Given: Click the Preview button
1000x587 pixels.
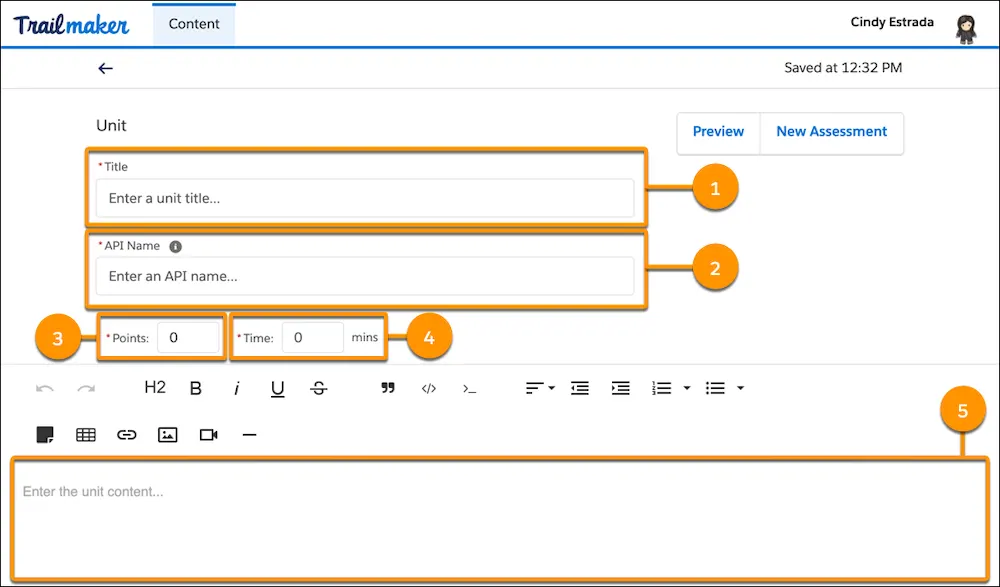Looking at the screenshot, I should tap(718, 132).
